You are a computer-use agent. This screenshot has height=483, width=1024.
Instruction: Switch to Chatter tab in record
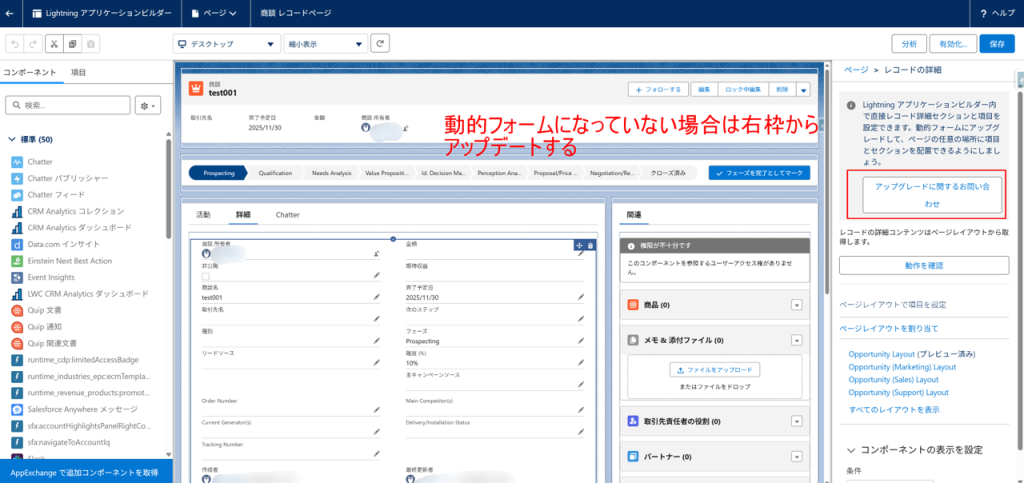[288, 214]
